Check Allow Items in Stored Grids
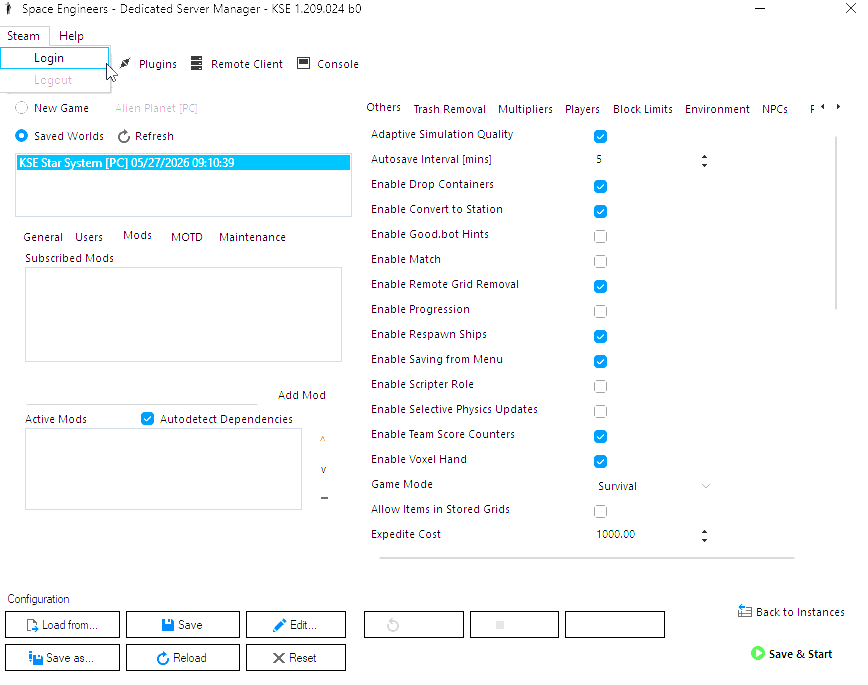 coord(600,511)
